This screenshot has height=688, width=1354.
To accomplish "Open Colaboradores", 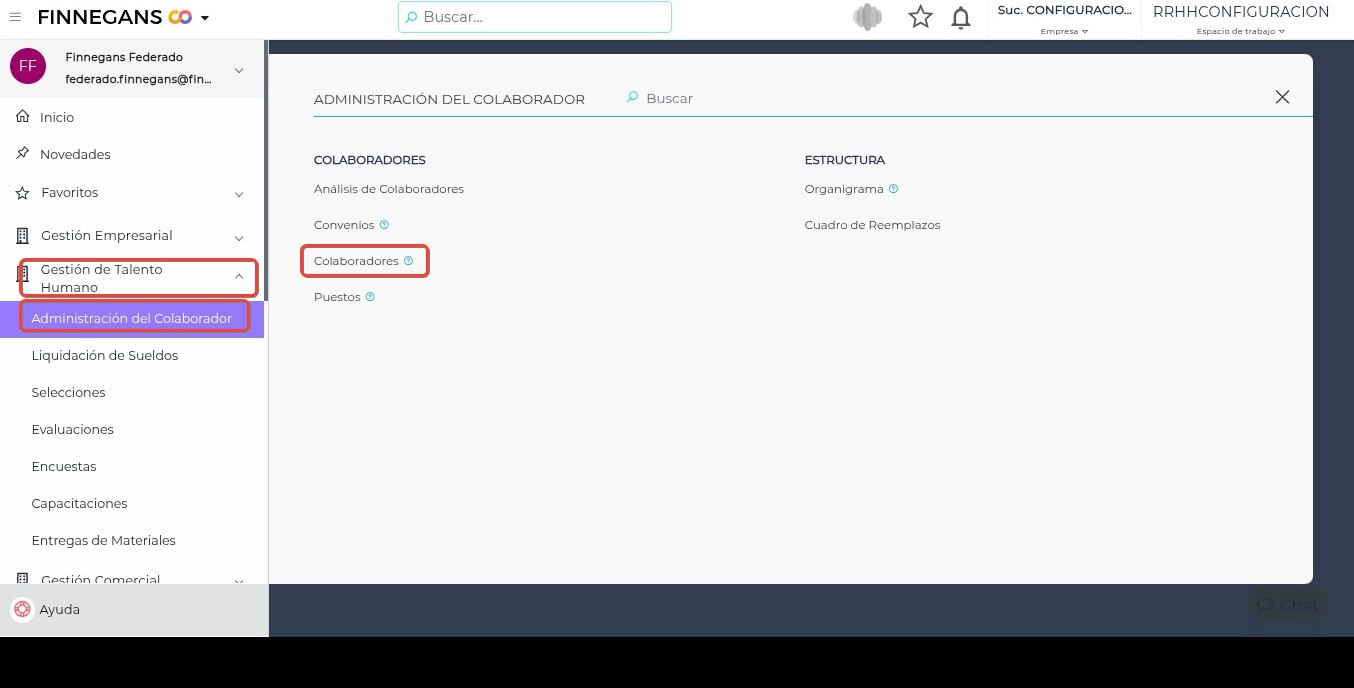I will pyautogui.click(x=356, y=261).
